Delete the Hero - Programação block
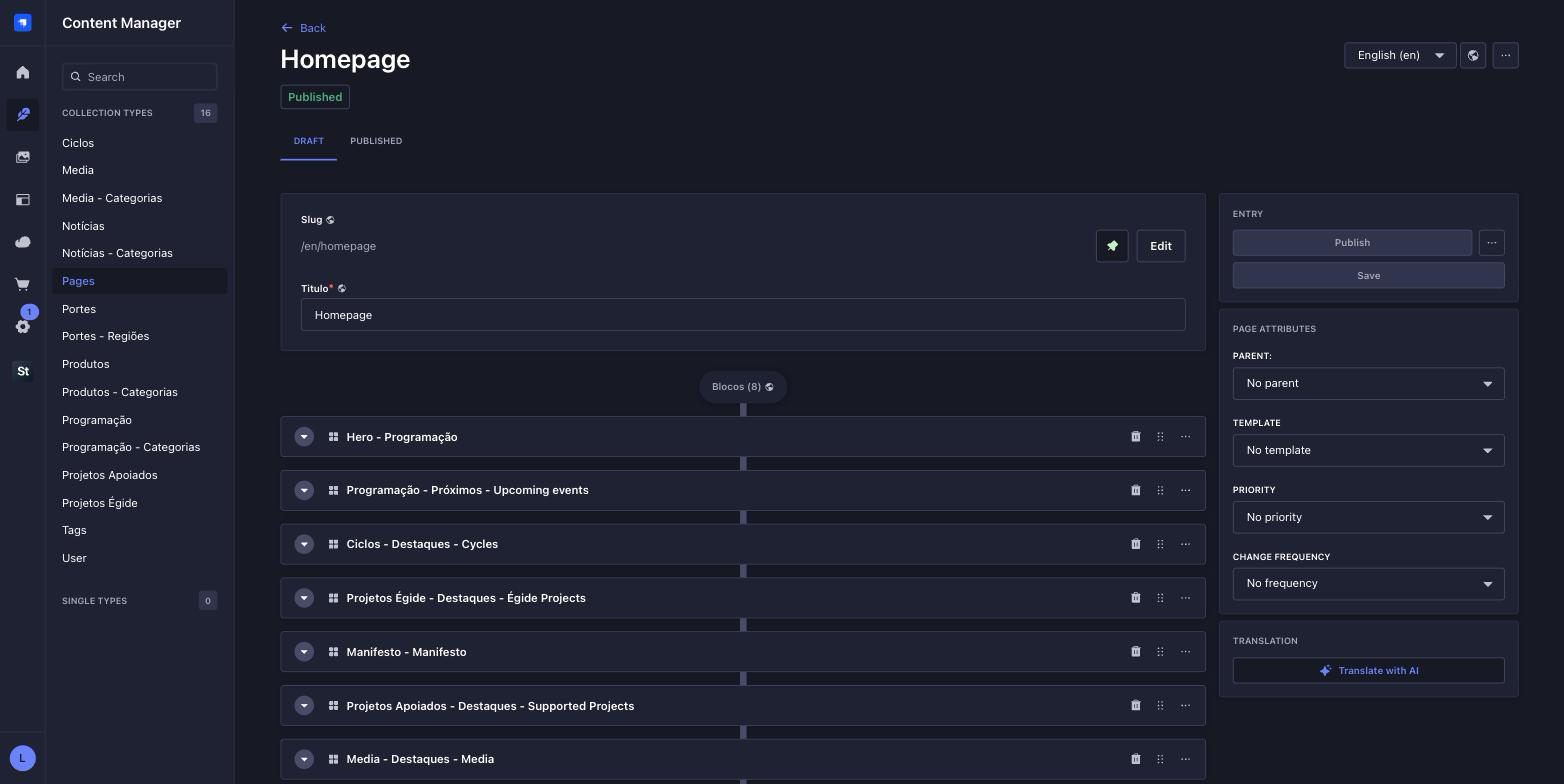Viewport: 1564px width, 784px height. [x=1135, y=437]
